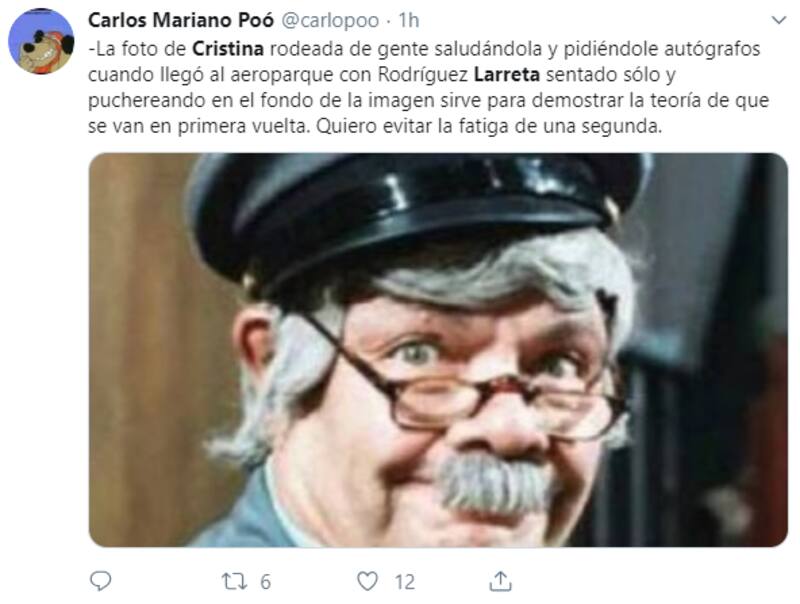Open the Munchi dog avatar profile picture
Screen dimensions: 800x604
coord(41,41)
